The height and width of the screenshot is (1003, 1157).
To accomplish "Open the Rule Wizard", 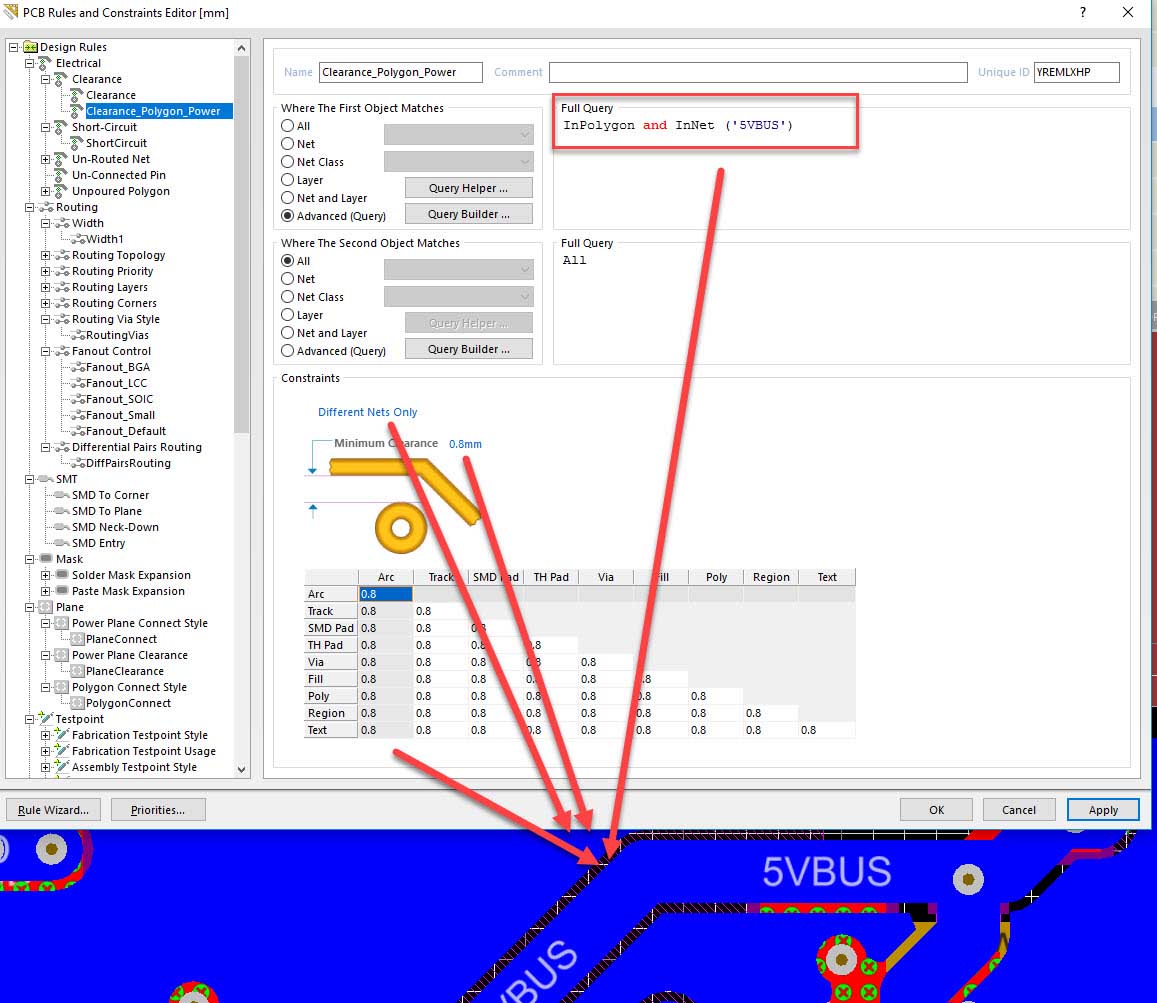I will pyautogui.click(x=53, y=810).
